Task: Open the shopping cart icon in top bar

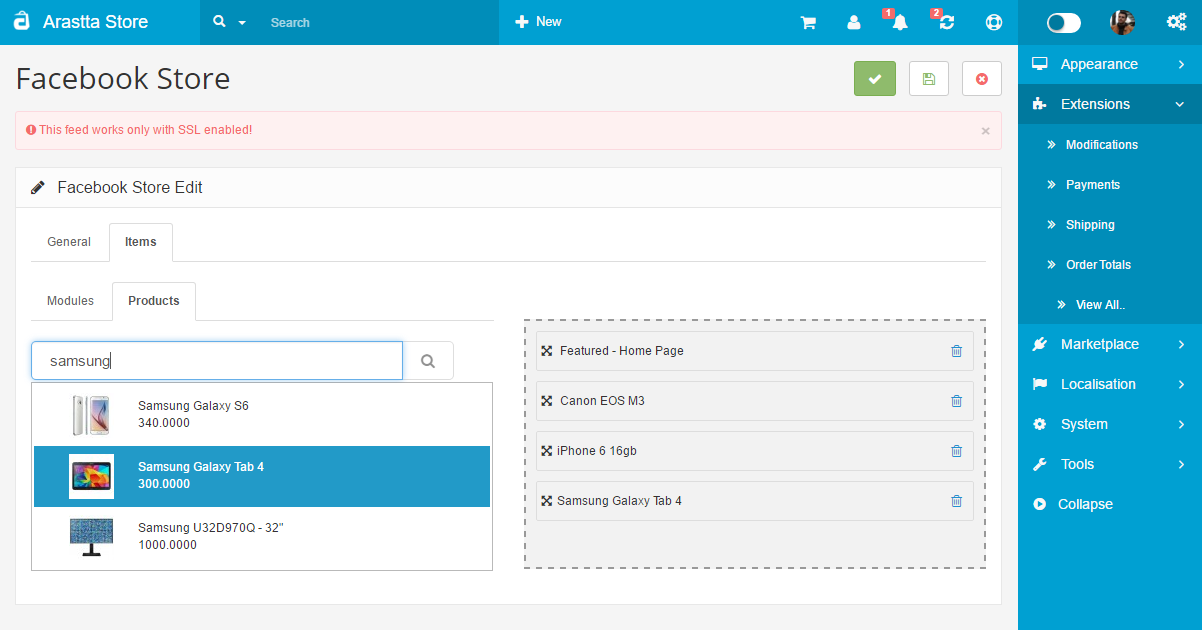Action: click(808, 22)
